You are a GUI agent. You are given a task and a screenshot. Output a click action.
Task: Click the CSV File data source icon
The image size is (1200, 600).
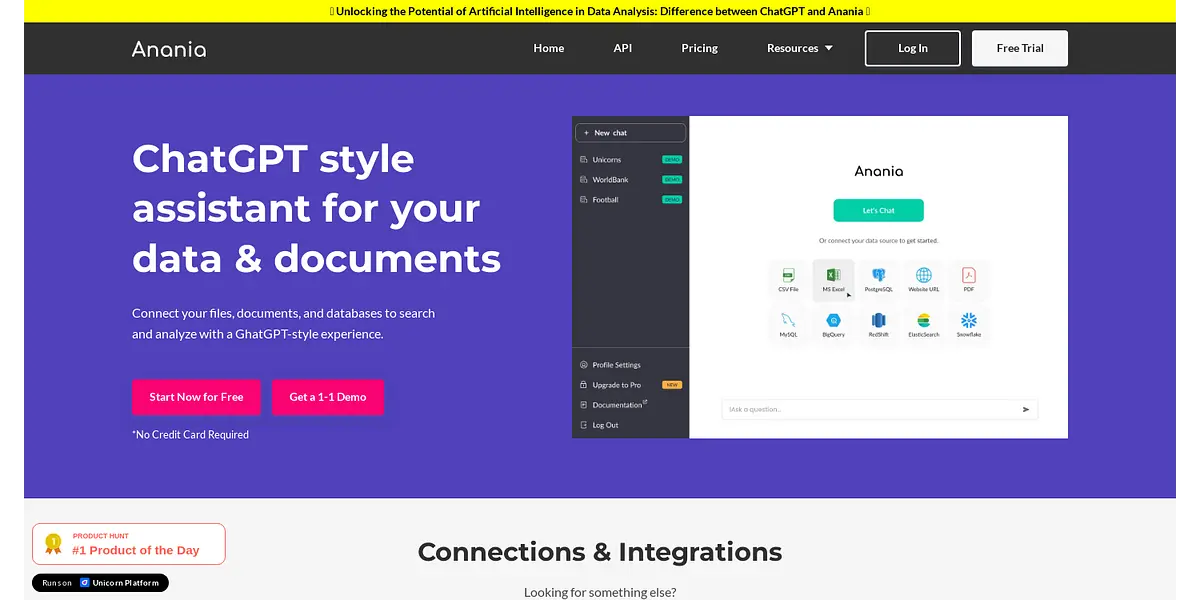788,276
